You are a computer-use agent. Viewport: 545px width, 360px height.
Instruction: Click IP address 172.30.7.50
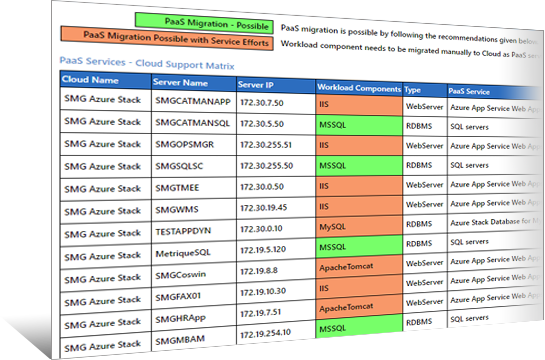coord(262,103)
